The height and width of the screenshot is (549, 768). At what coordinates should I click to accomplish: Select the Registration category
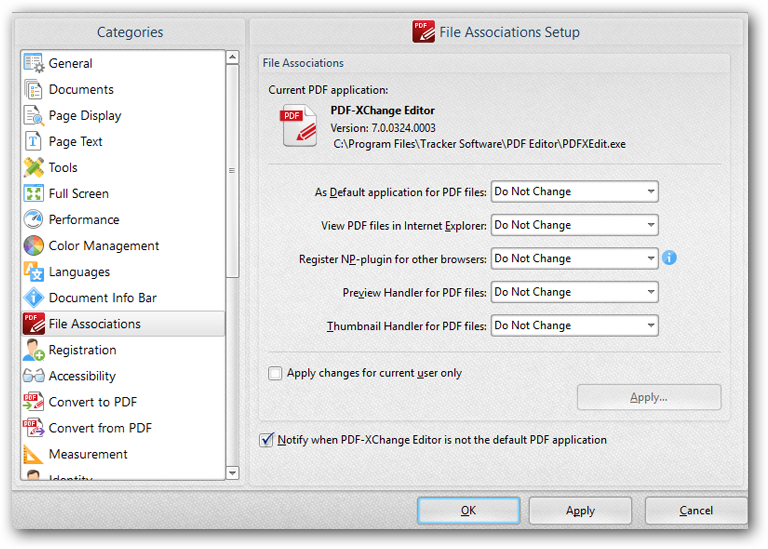[x=123, y=350]
